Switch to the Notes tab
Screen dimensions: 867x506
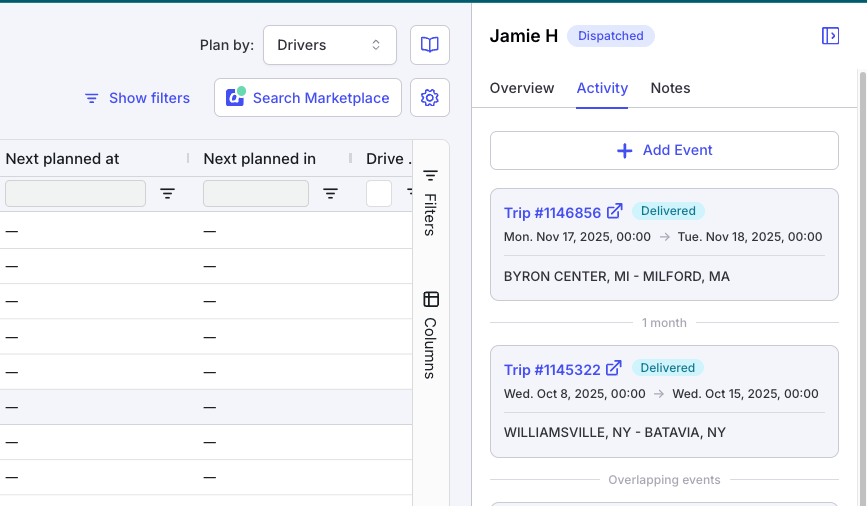click(670, 88)
